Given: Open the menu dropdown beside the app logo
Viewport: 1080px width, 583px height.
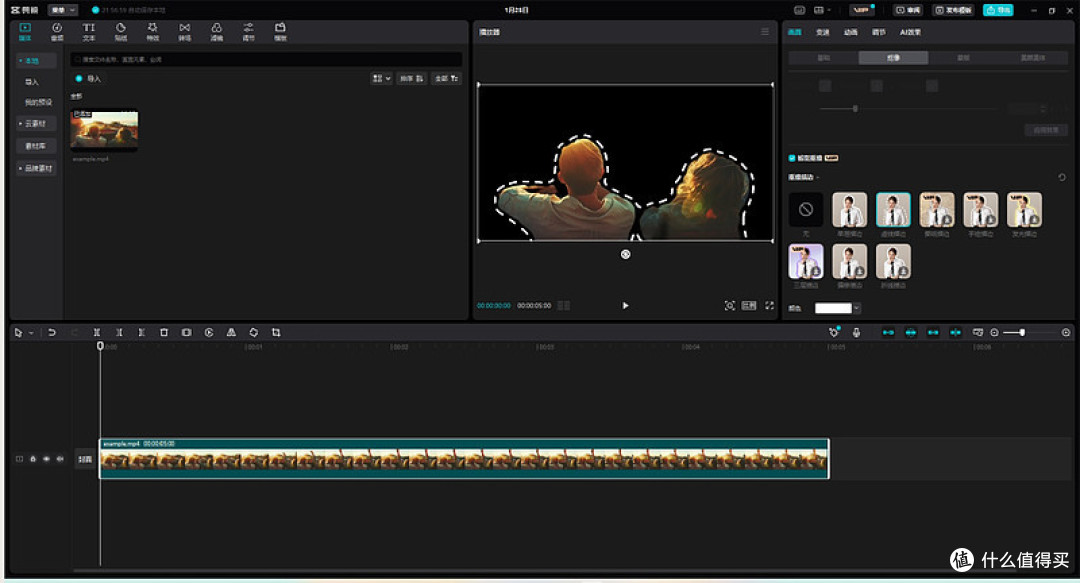Looking at the screenshot, I should 63,10.
